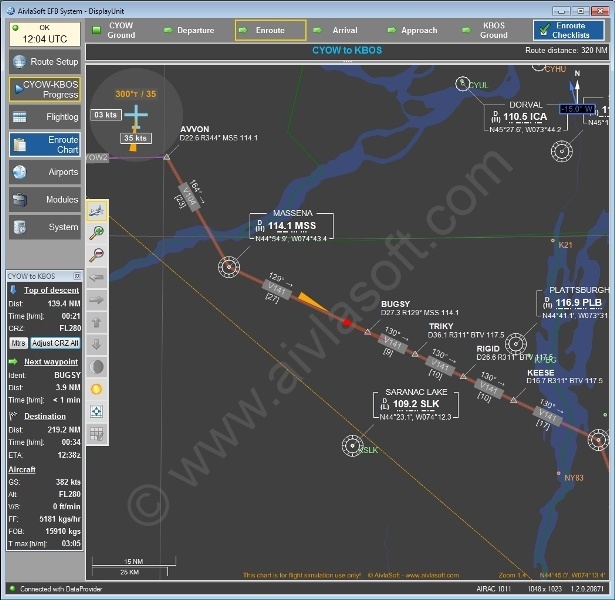615x600 pixels.
Task: Click the AVVON waypoint triangle
Action: click(x=166, y=157)
